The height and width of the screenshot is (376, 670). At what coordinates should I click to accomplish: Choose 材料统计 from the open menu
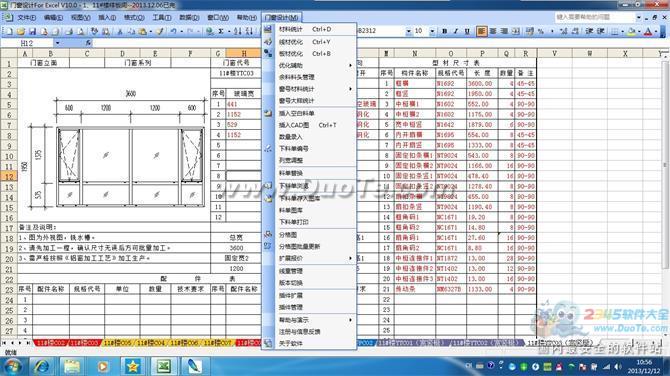(x=314, y=29)
